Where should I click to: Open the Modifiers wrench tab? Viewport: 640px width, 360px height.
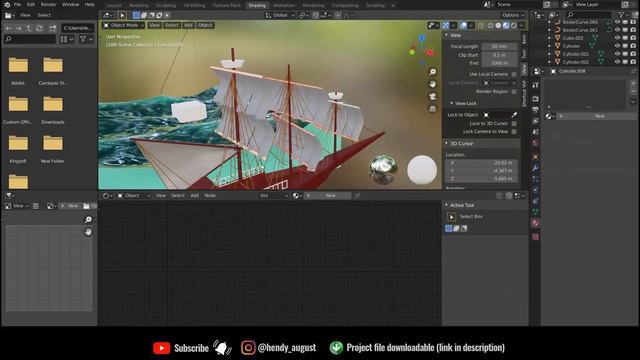tap(536, 168)
